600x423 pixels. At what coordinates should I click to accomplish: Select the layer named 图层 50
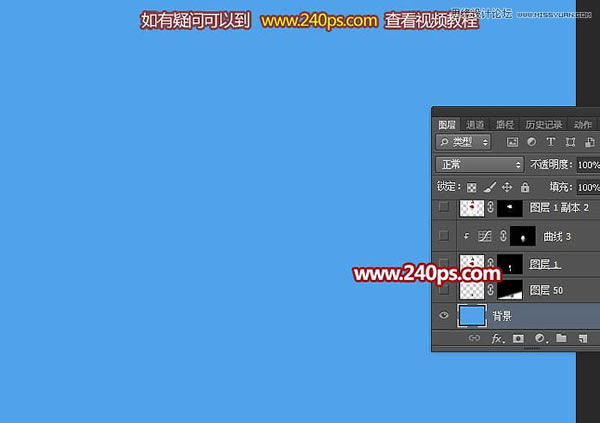pyautogui.click(x=546, y=290)
